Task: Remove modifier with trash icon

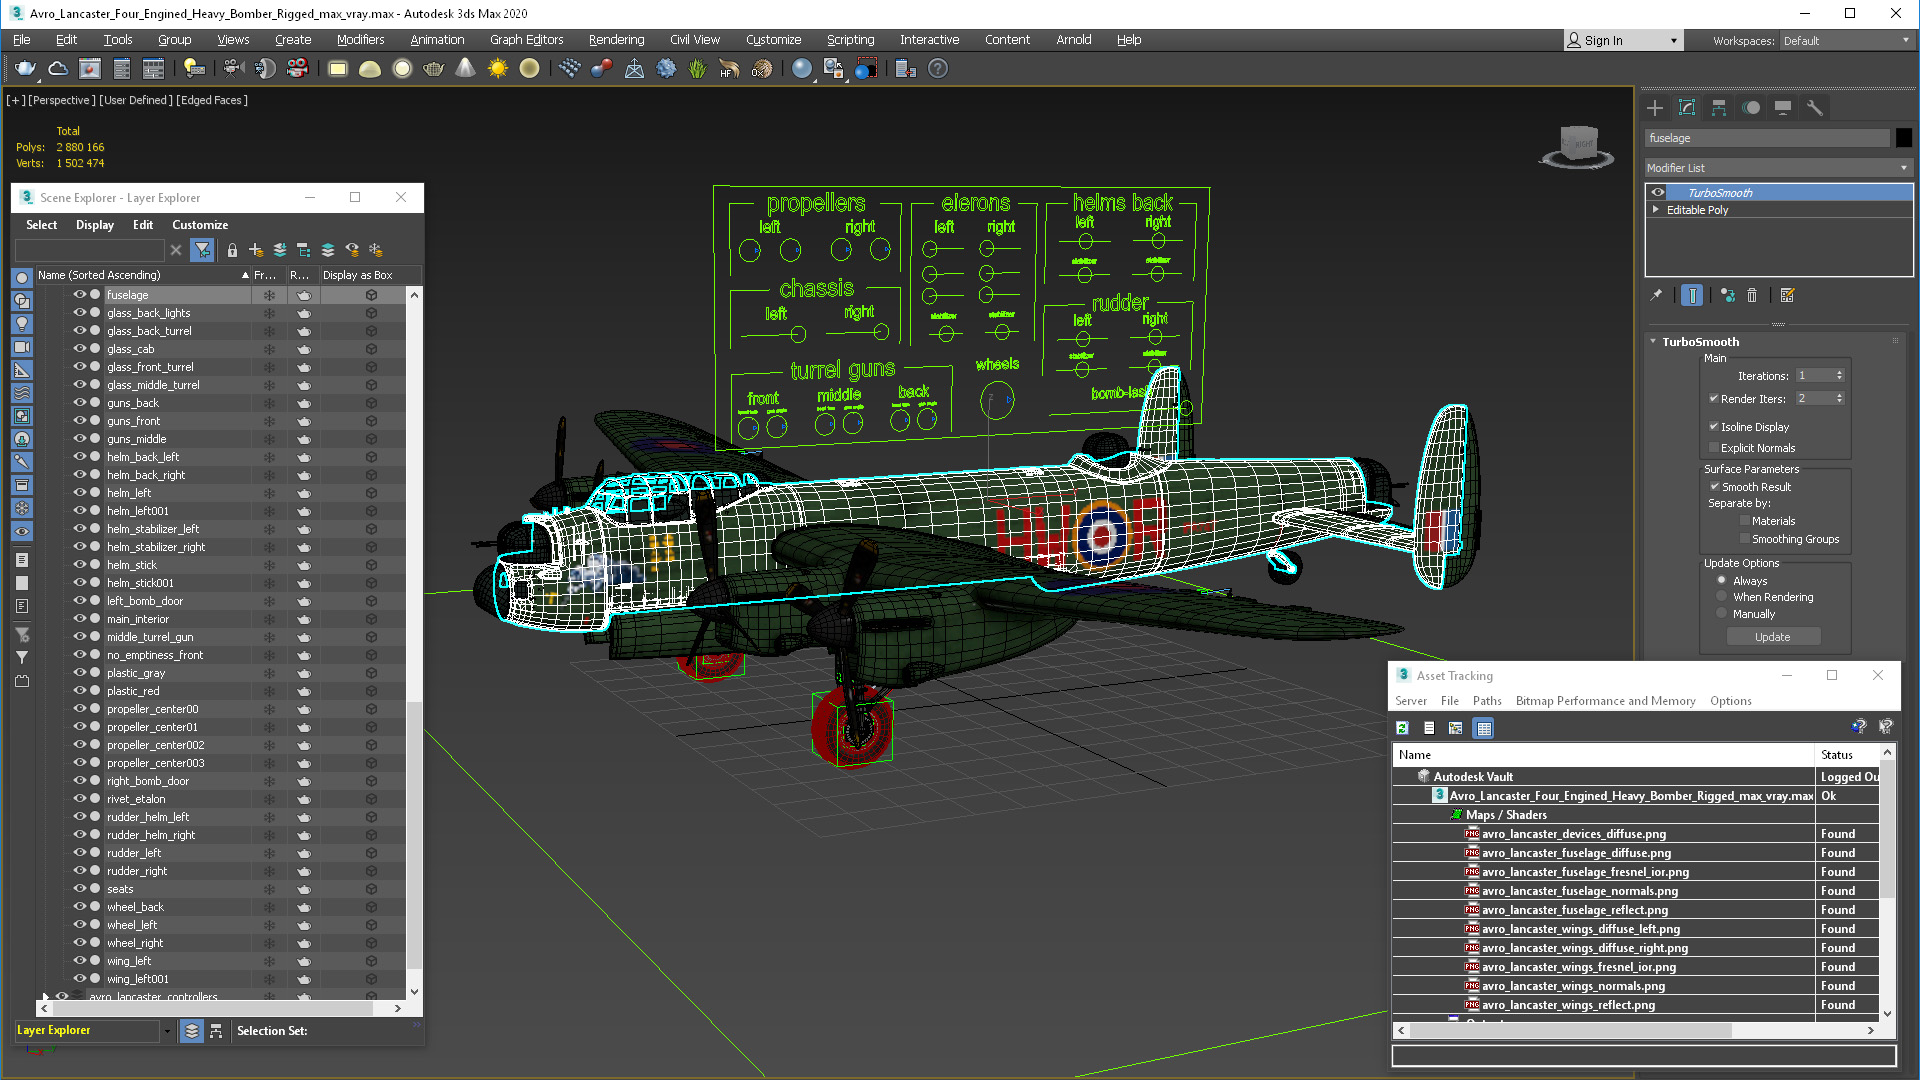Action: (1752, 295)
